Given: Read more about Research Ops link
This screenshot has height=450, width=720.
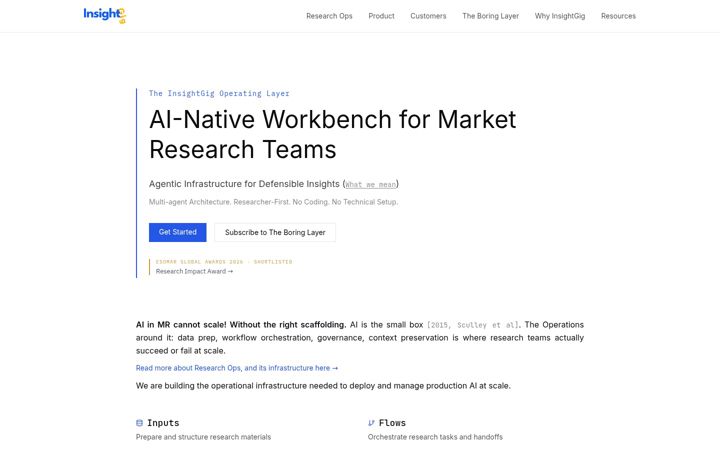Looking at the screenshot, I should click(237, 368).
